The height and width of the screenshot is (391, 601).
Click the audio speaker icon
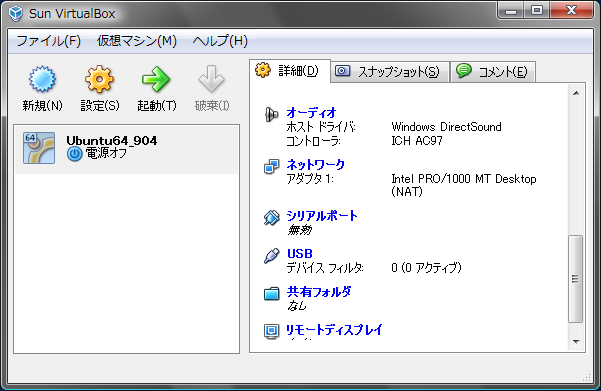coord(271,115)
